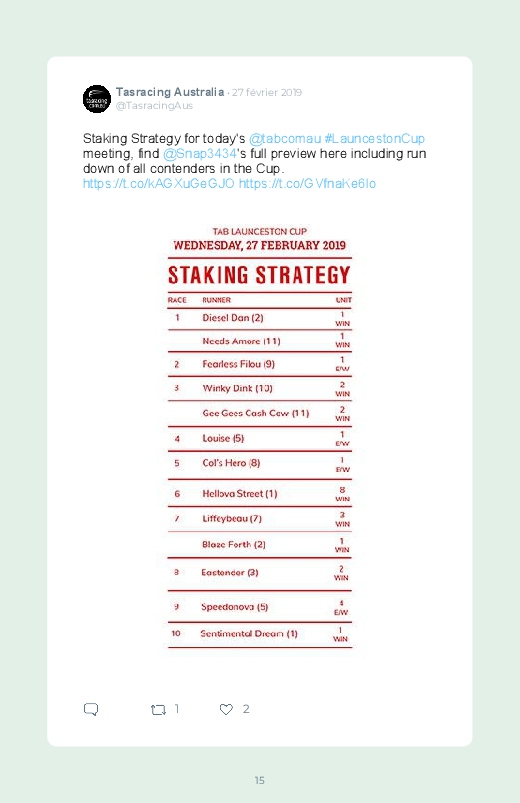Open the #LauncestonCup hashtag
520x803 pixels.
coord(375,139)
